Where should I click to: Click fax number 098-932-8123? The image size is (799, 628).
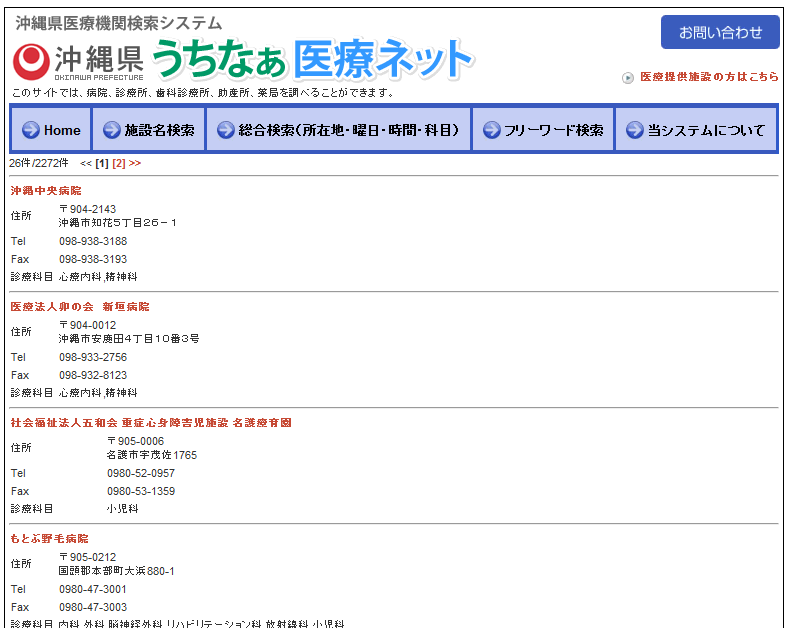click(x=93, y=375)
